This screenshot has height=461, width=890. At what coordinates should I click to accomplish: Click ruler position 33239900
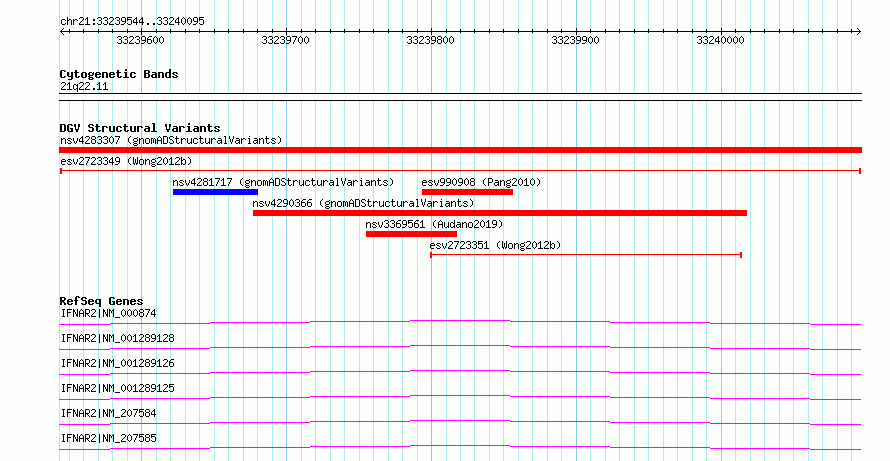pos(576,40)
